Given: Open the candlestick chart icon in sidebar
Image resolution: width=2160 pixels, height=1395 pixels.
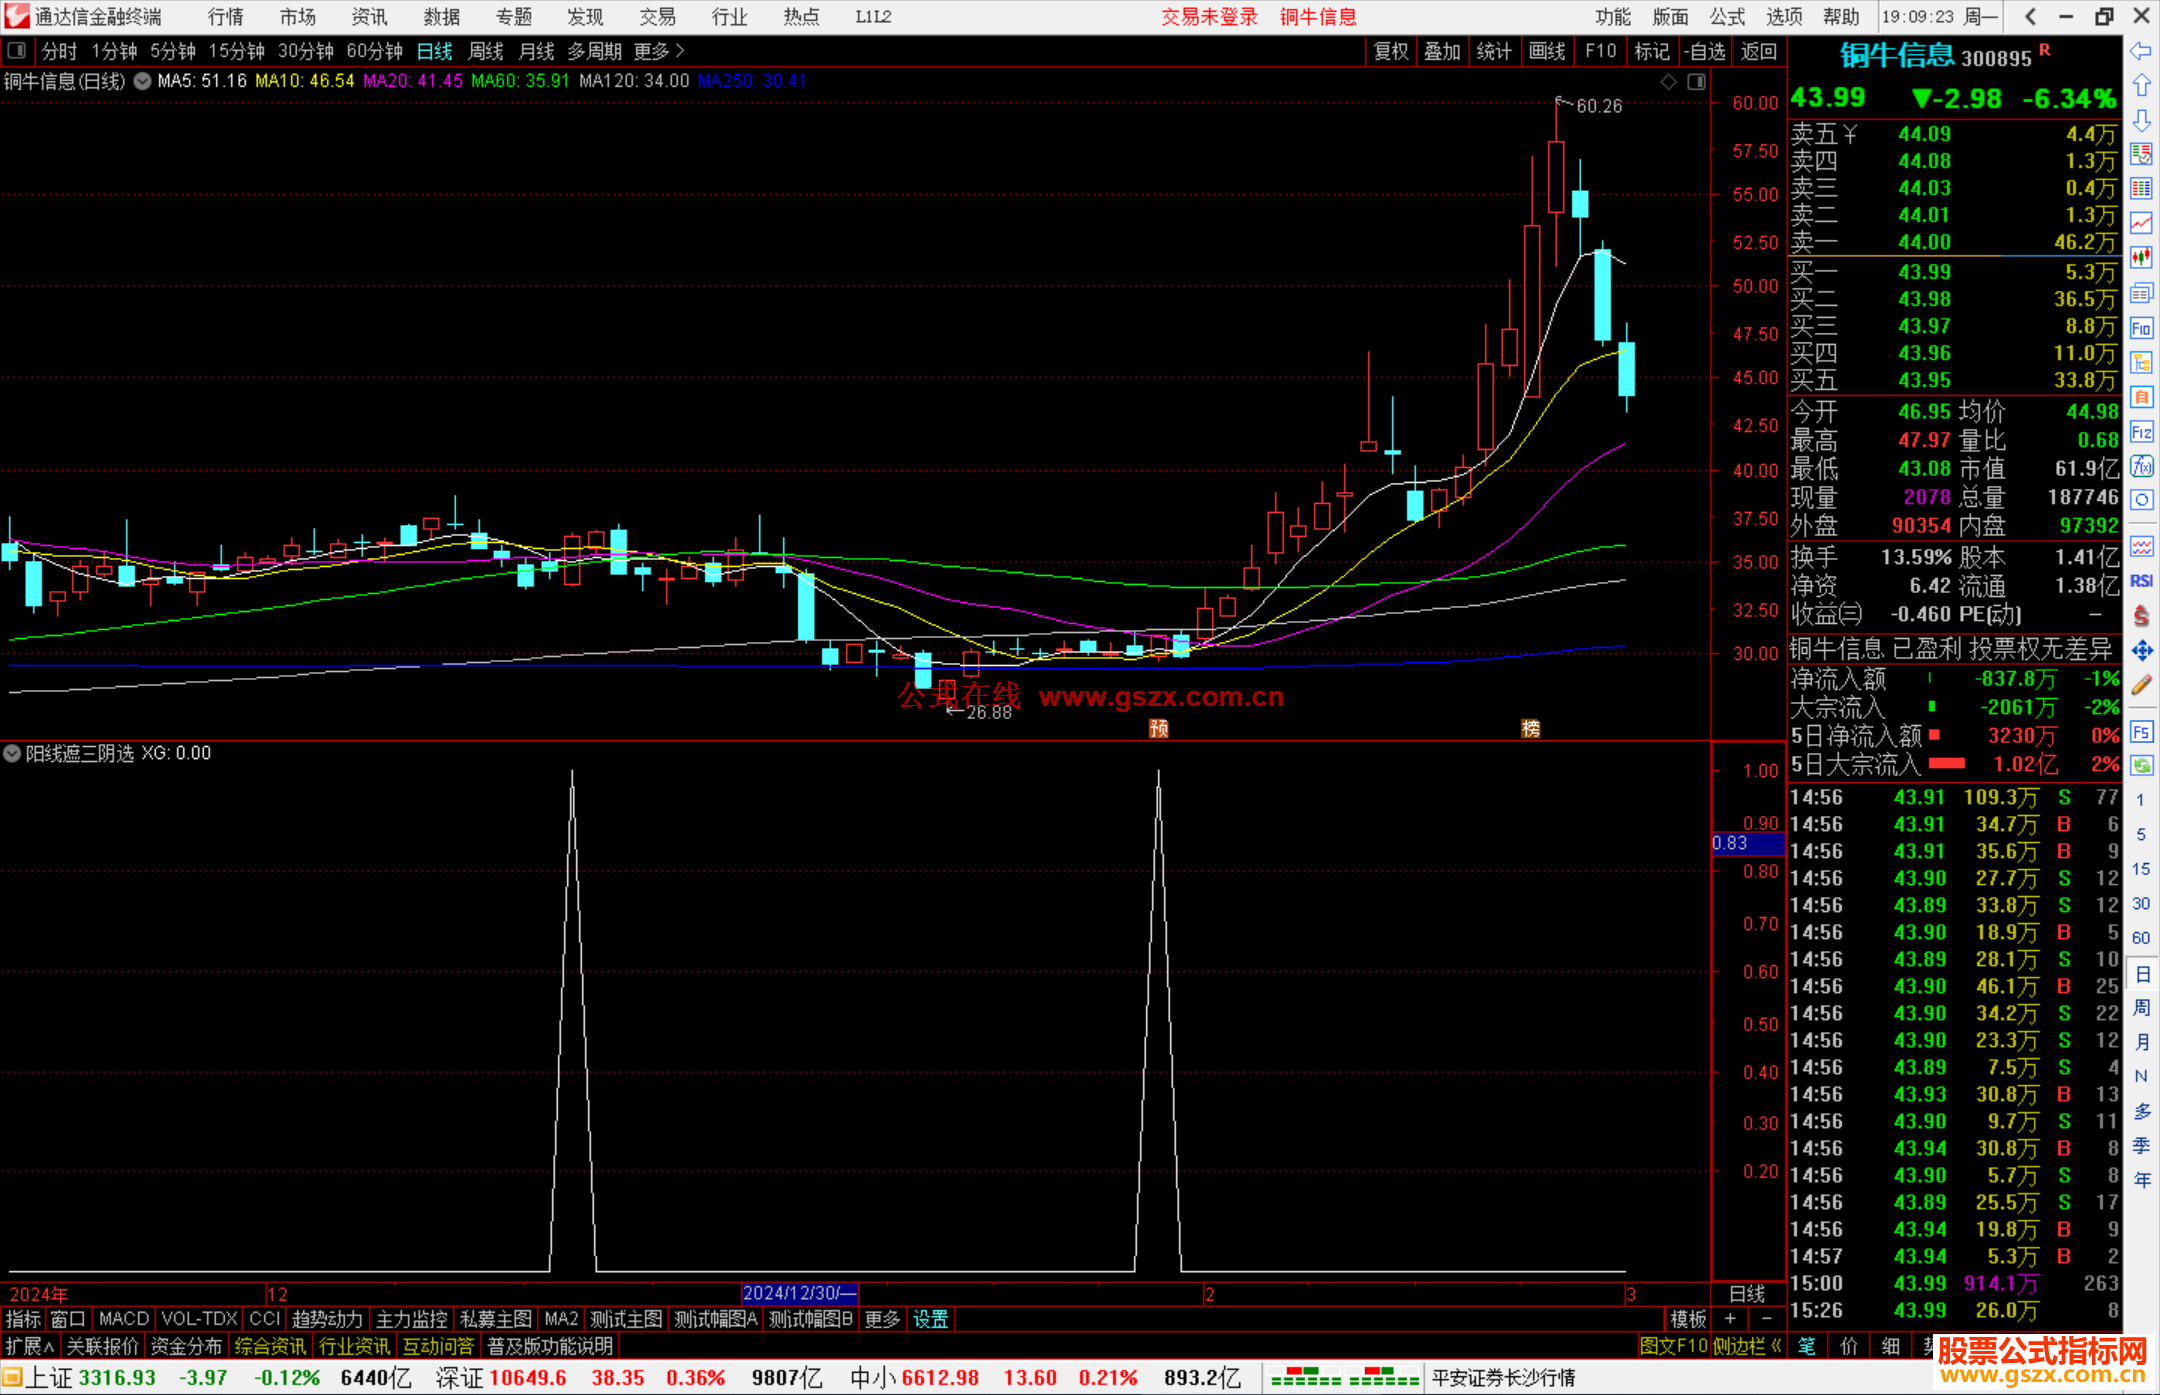Looking at the screenshot, I should point(2141,258).
